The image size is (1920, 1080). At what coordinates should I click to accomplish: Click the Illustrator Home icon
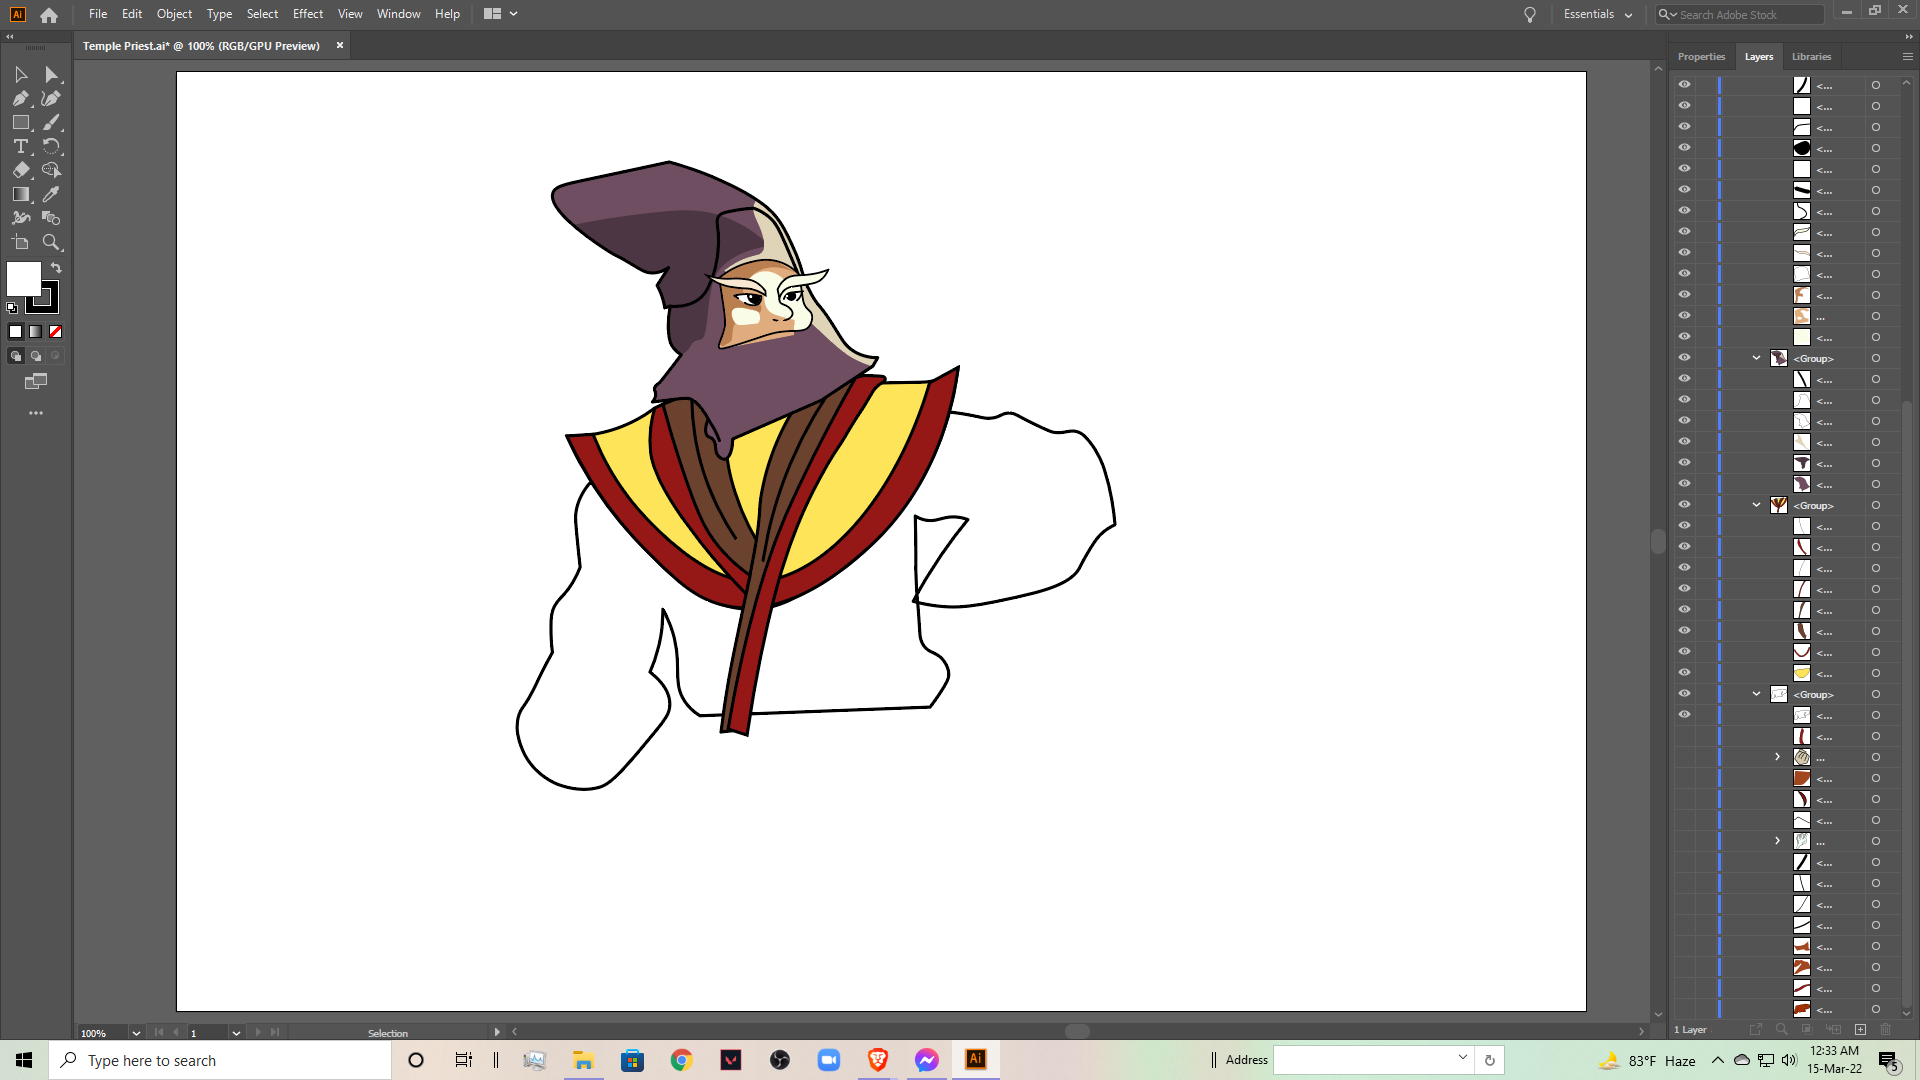tap(49, 15)
